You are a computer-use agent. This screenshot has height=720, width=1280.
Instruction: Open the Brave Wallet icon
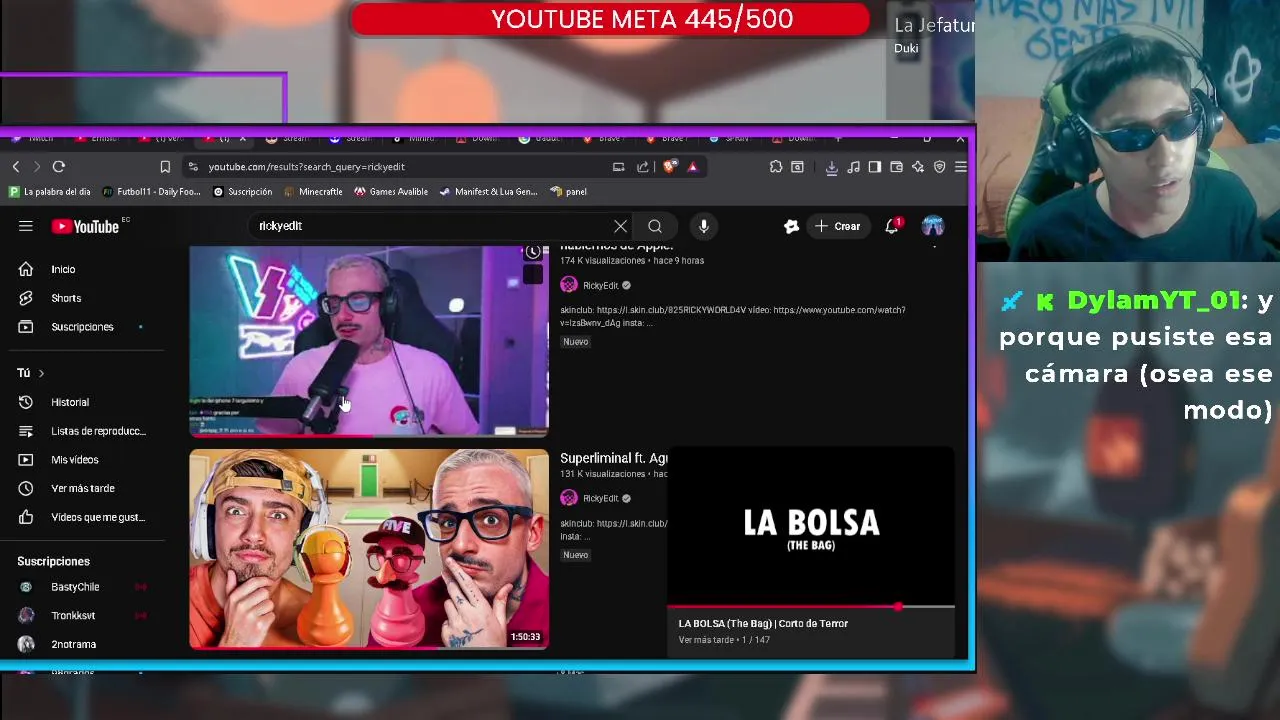coord(896,167)
